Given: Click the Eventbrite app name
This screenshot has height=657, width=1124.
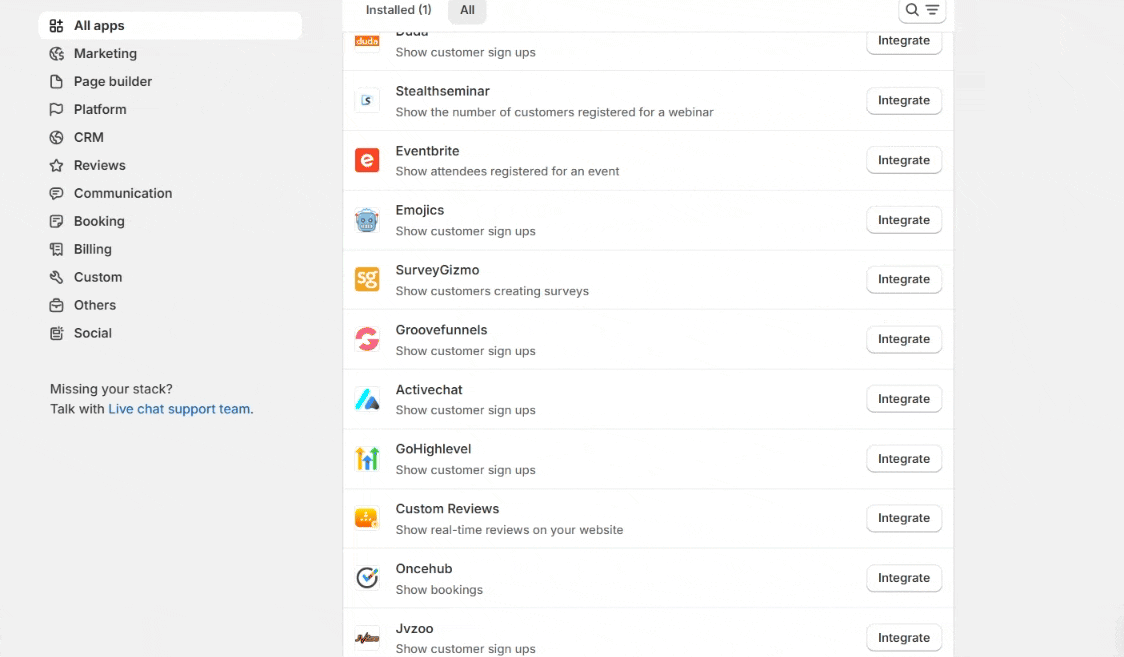Looking at the screenshot, I should (427, 151).
